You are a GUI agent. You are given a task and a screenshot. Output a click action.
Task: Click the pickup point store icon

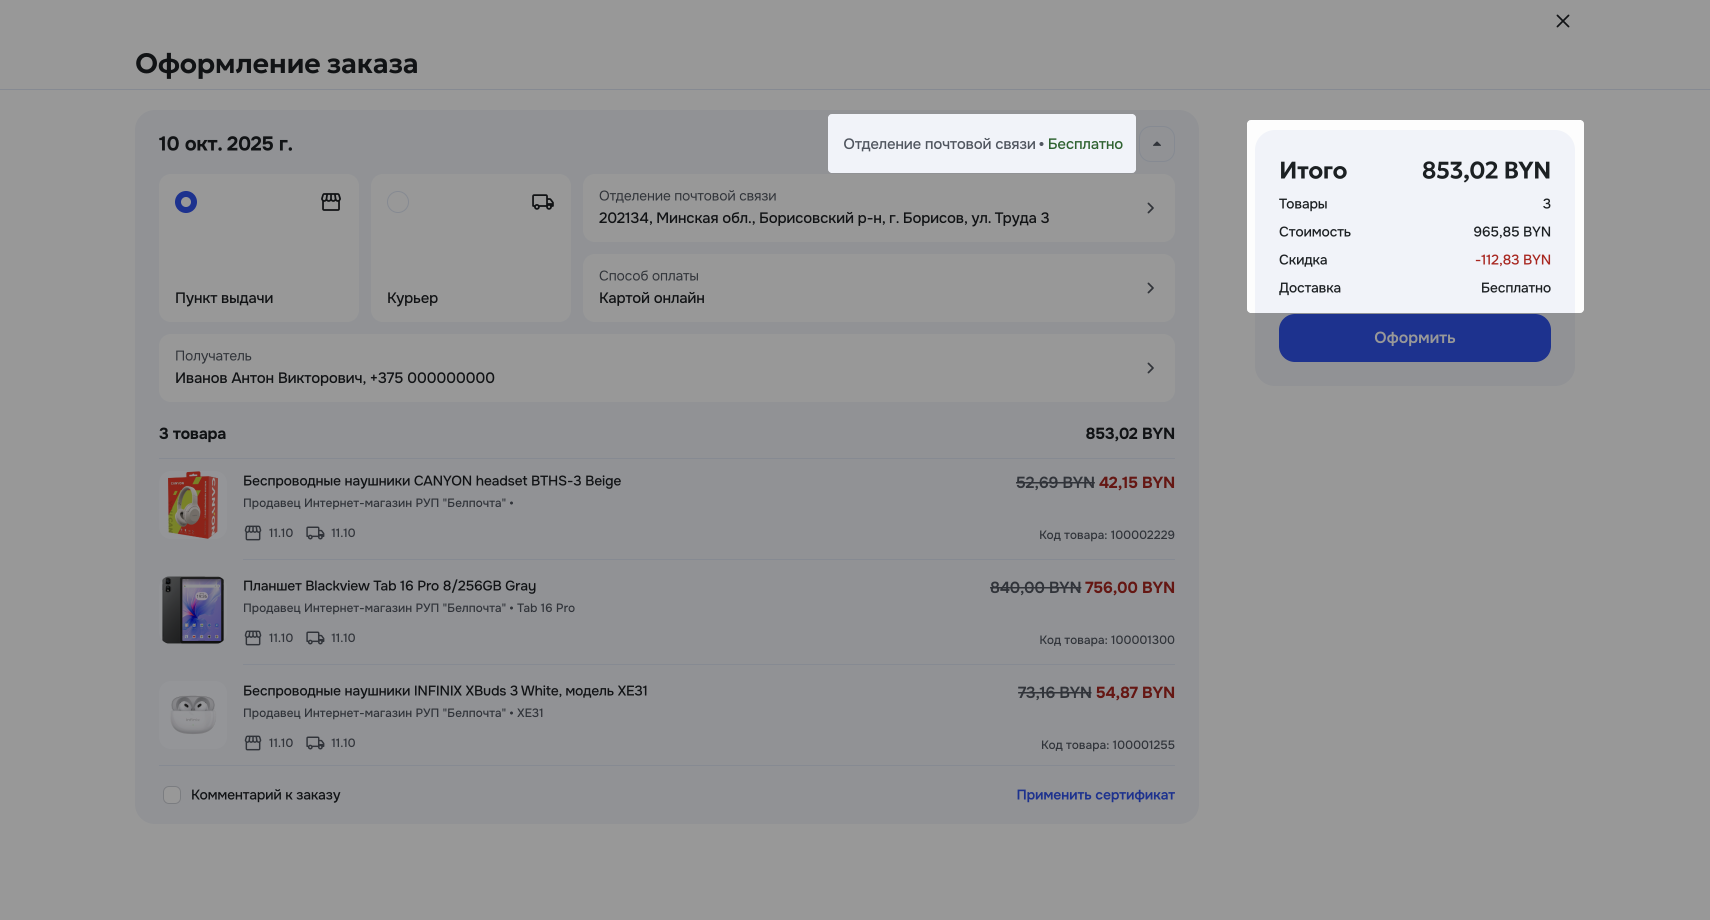tap(331, 202)
